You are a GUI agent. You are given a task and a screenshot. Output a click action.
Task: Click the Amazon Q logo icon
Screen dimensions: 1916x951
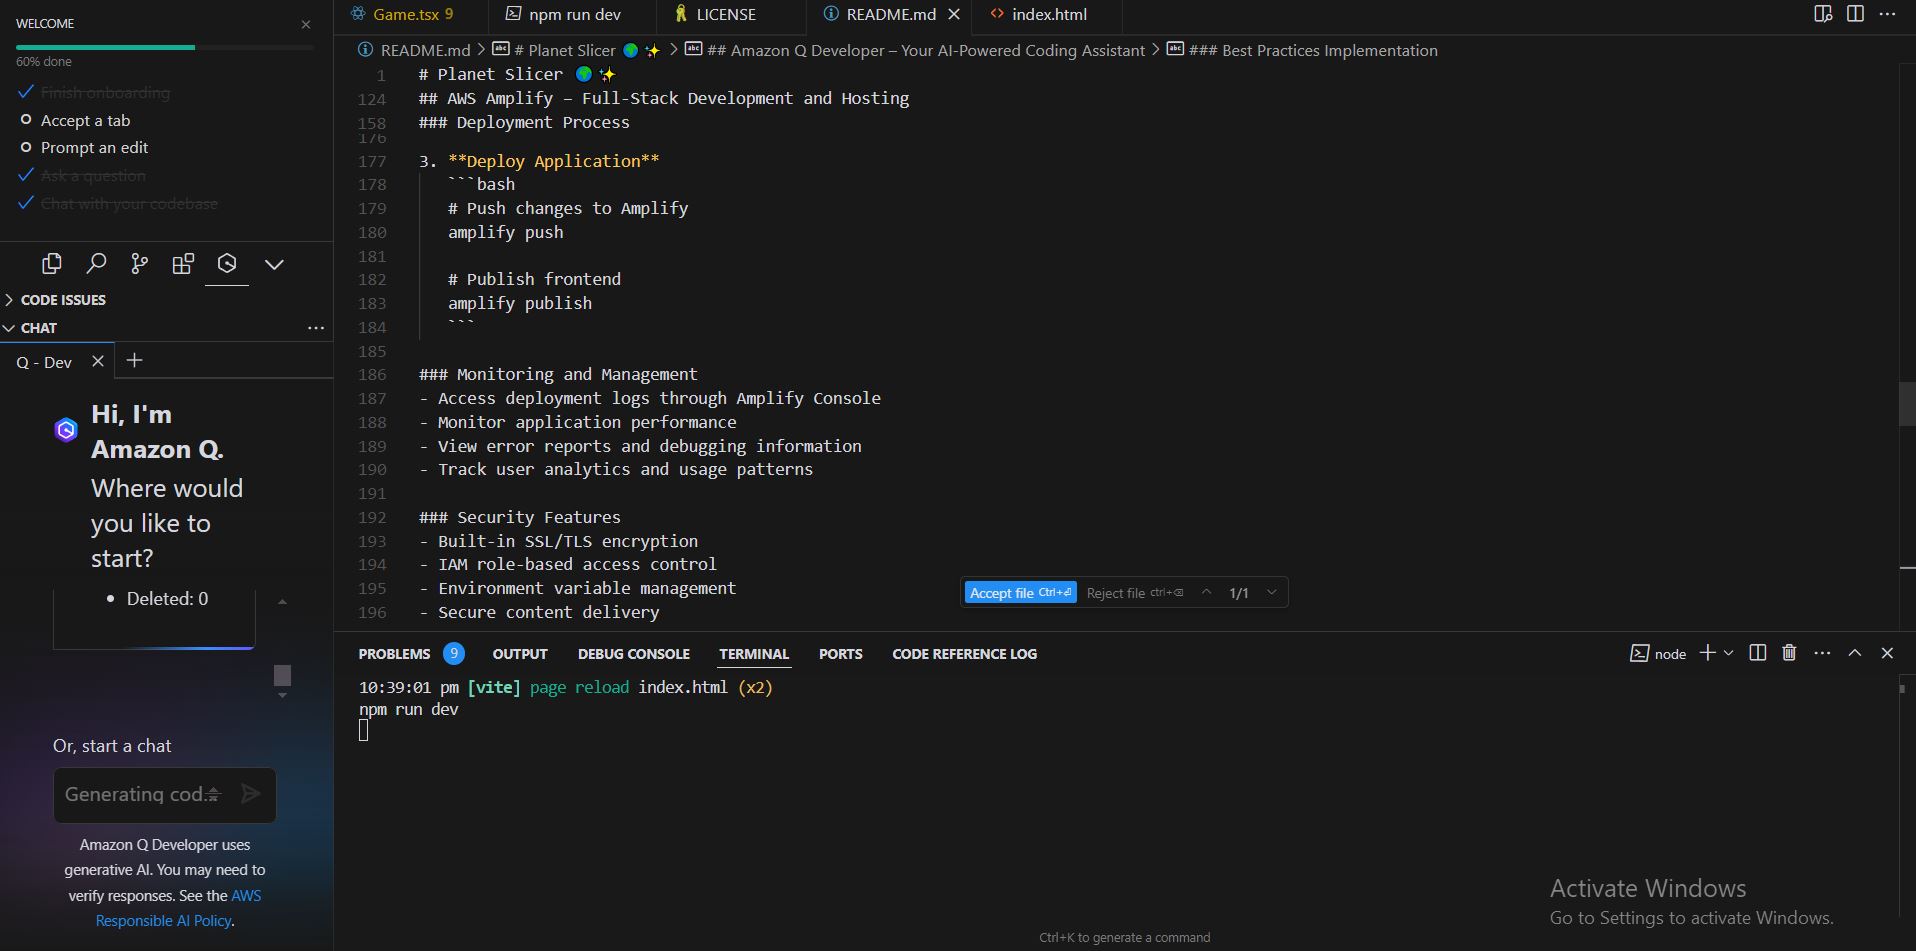[x=66, y=430]
